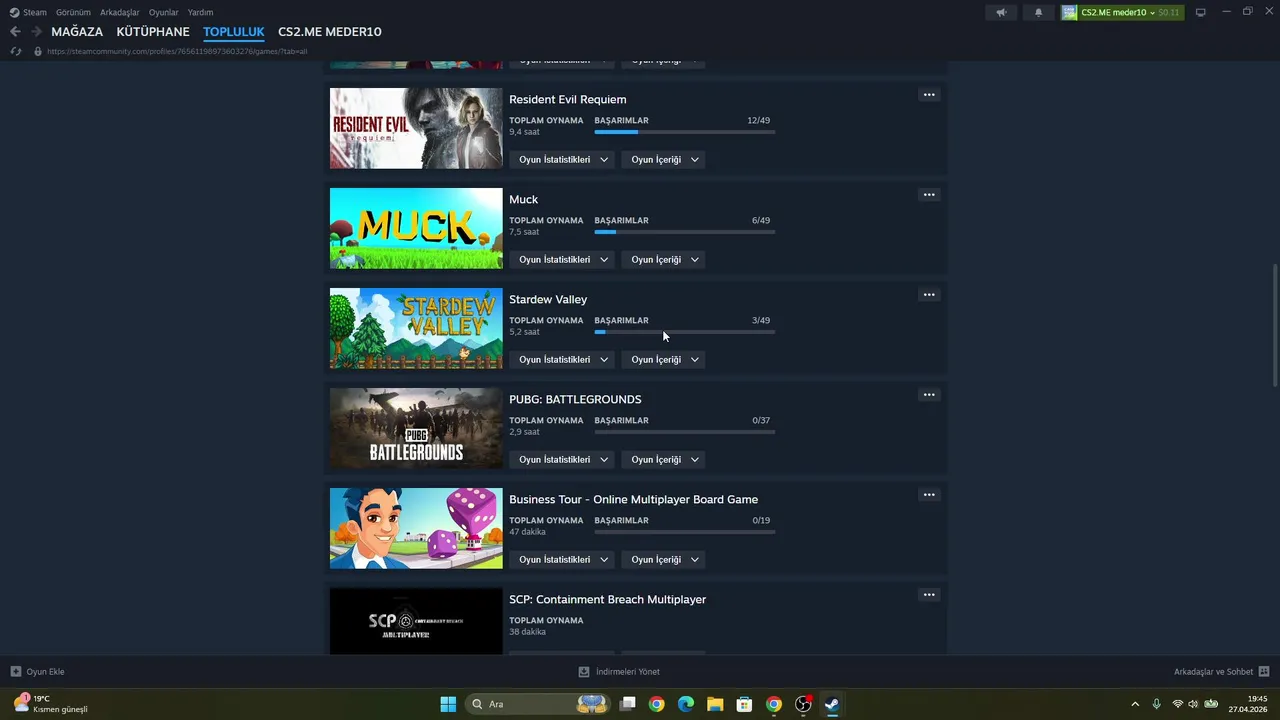Open SCP: Containment Breach three-dot menu
The width and height of the screenshot is (1280, 720).
tap(929, 595)
